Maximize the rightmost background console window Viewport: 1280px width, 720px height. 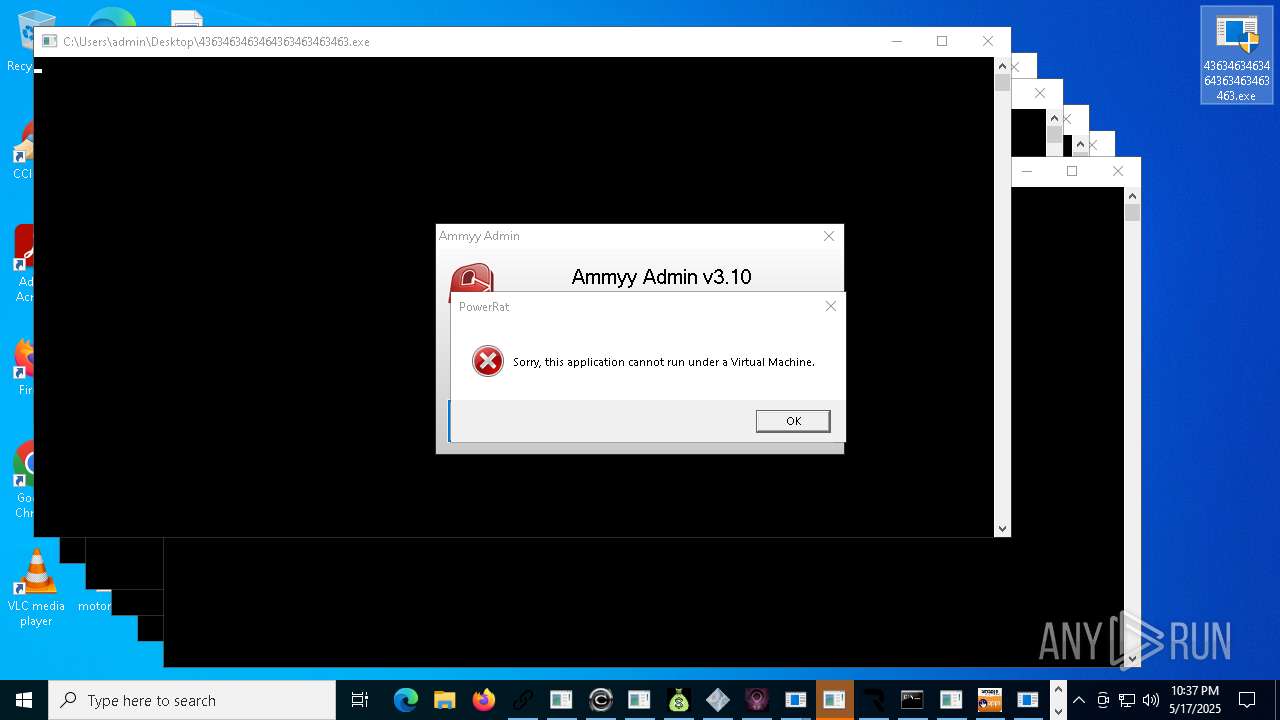coord(1072,171)
